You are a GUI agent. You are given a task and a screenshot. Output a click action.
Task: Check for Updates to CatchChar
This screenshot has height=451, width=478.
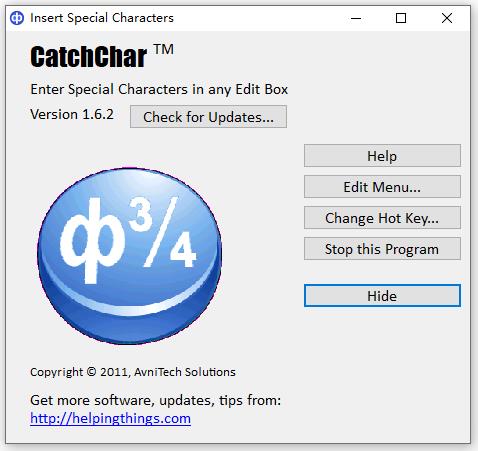click(208, 117)
